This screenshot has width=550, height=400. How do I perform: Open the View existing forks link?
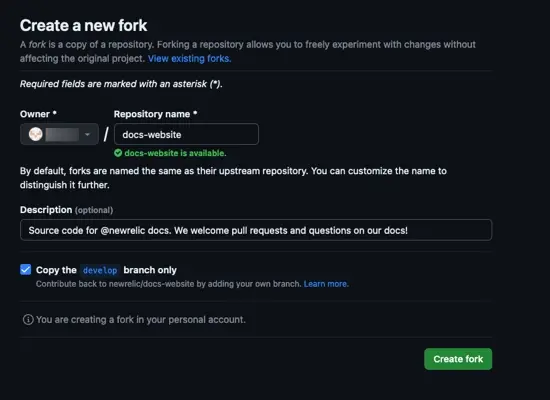189,59
